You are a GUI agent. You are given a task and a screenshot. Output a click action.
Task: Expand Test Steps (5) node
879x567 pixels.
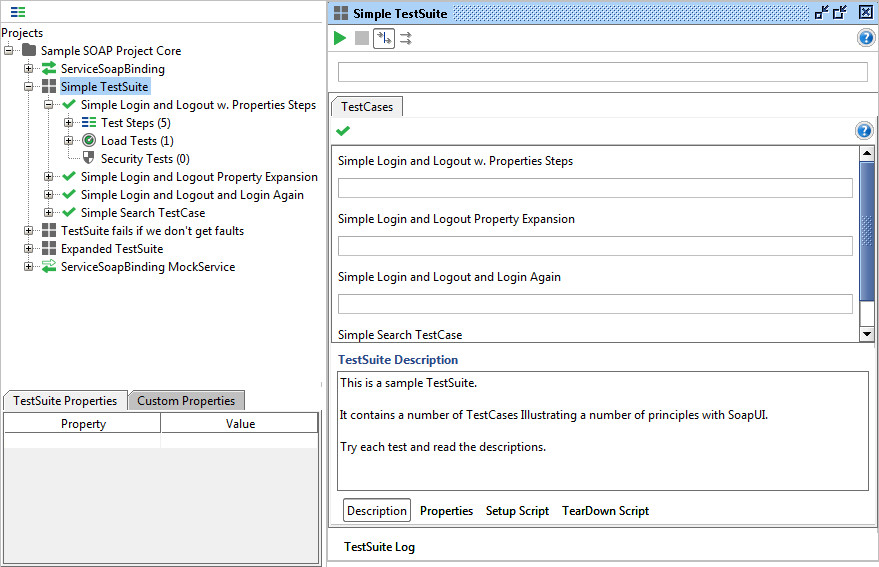tap(68, 122)
